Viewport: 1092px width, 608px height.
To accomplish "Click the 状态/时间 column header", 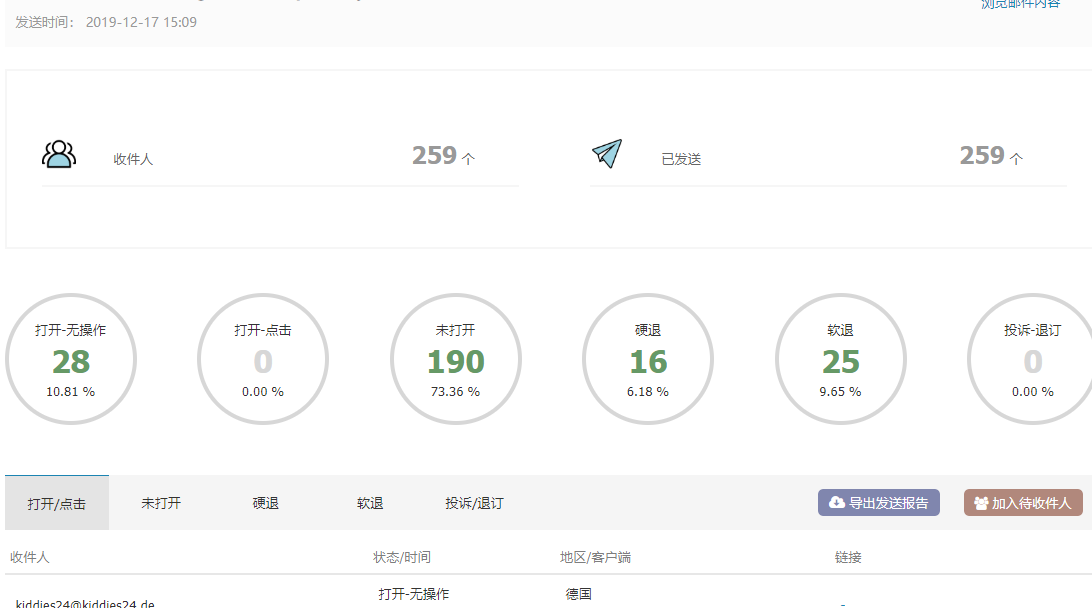I will click(402, 557).
